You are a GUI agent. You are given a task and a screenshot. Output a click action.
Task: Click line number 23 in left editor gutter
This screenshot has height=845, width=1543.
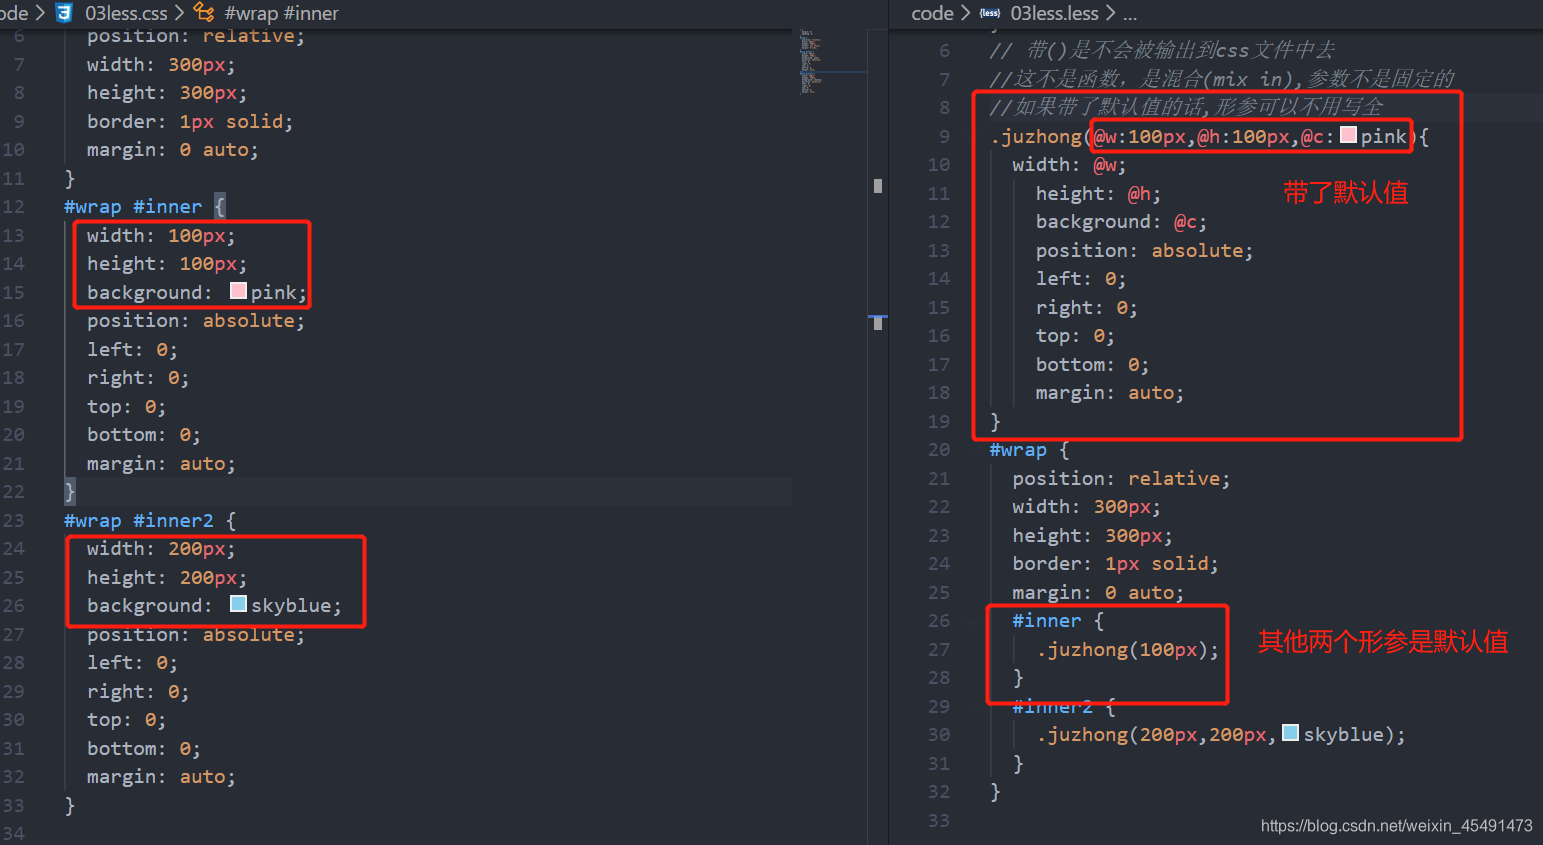(x=14, y=520)
